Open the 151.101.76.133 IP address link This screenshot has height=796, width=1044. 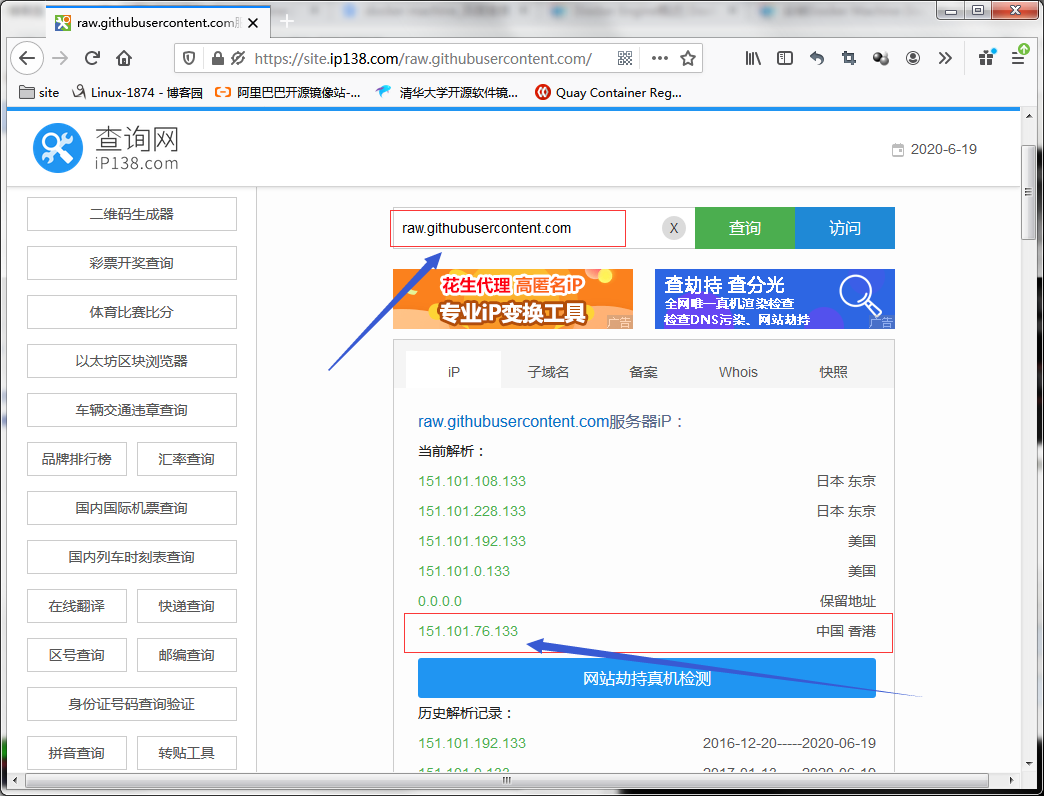point(468,631)
